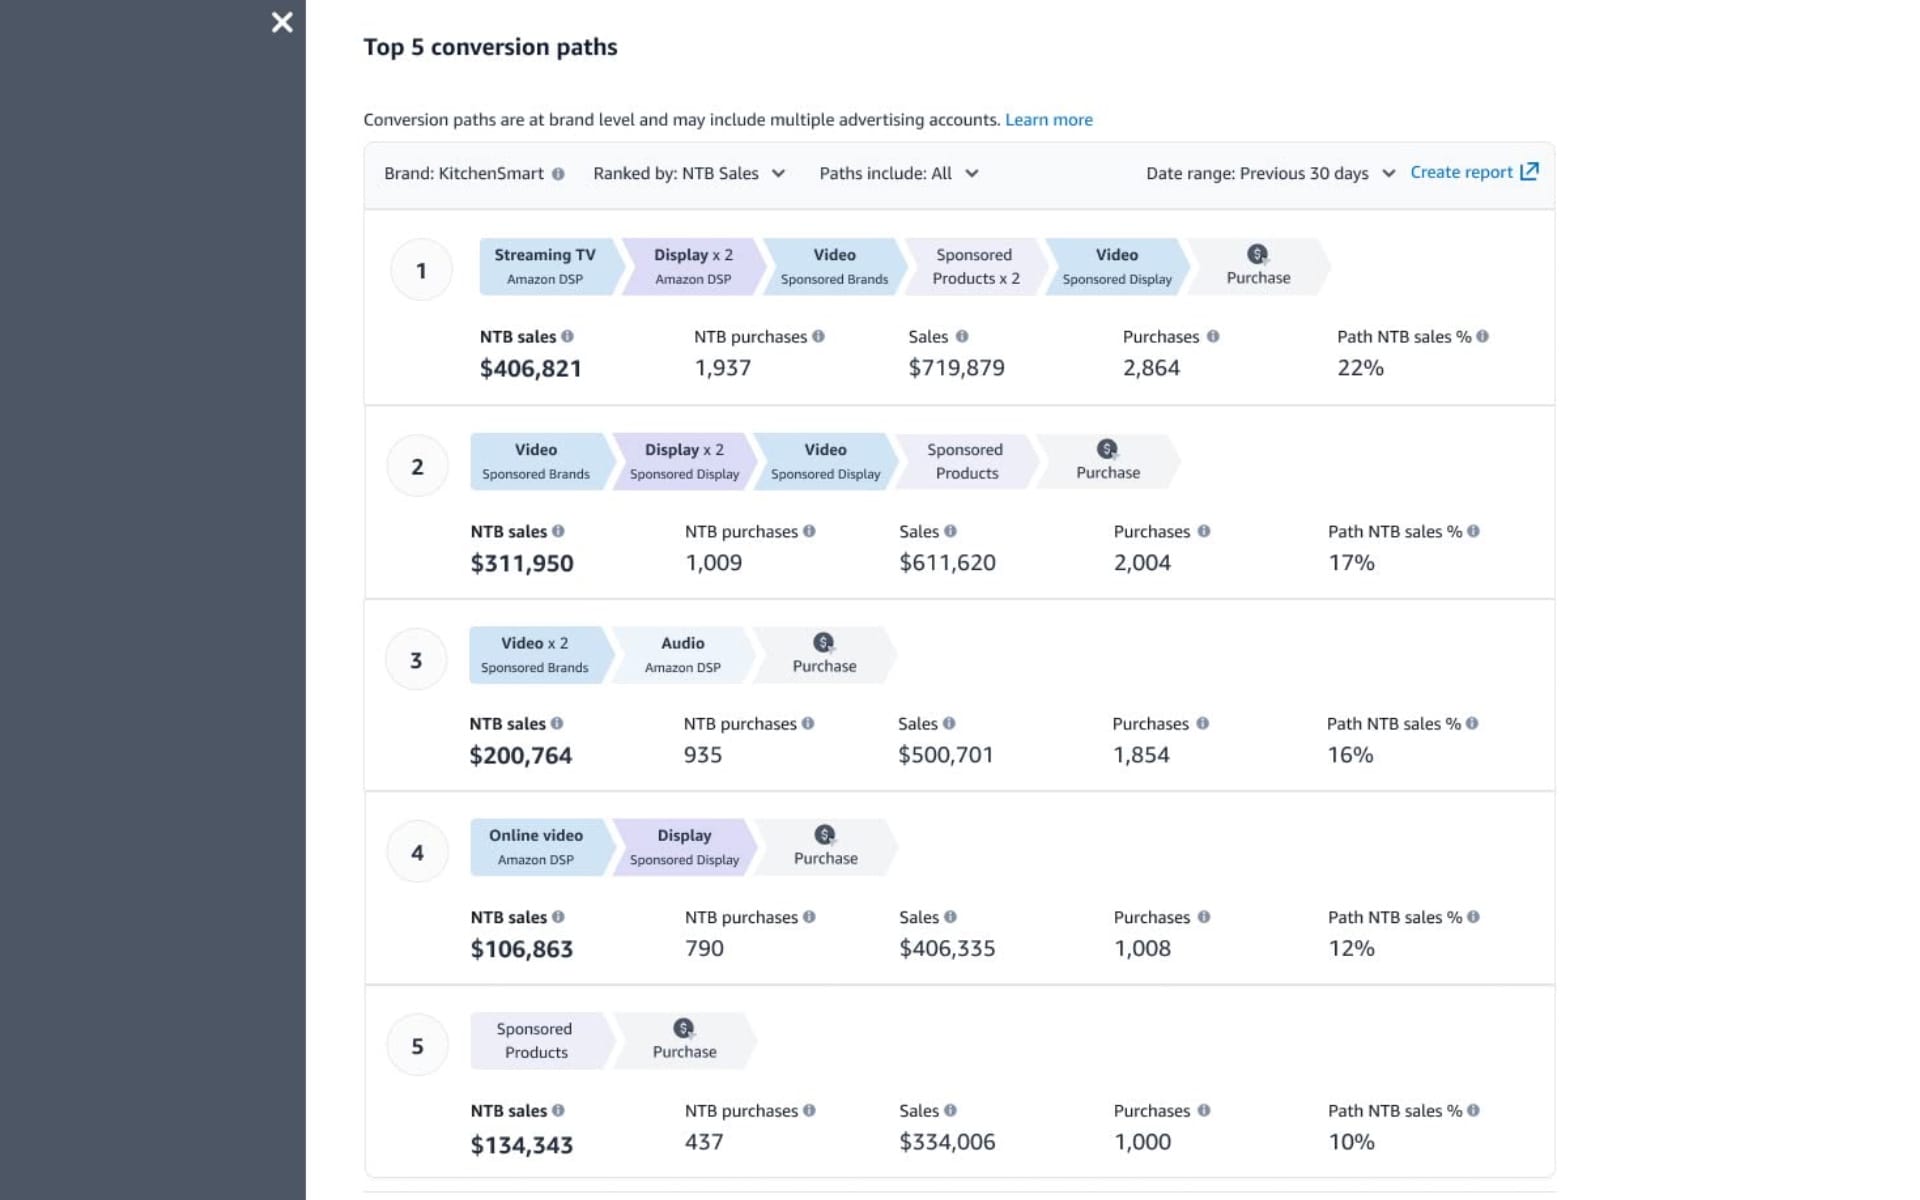This screenshot has width=1920, height=1200.
Task: Close the Top 5 conversion paths panel
Action: click(x=282, y=22)
